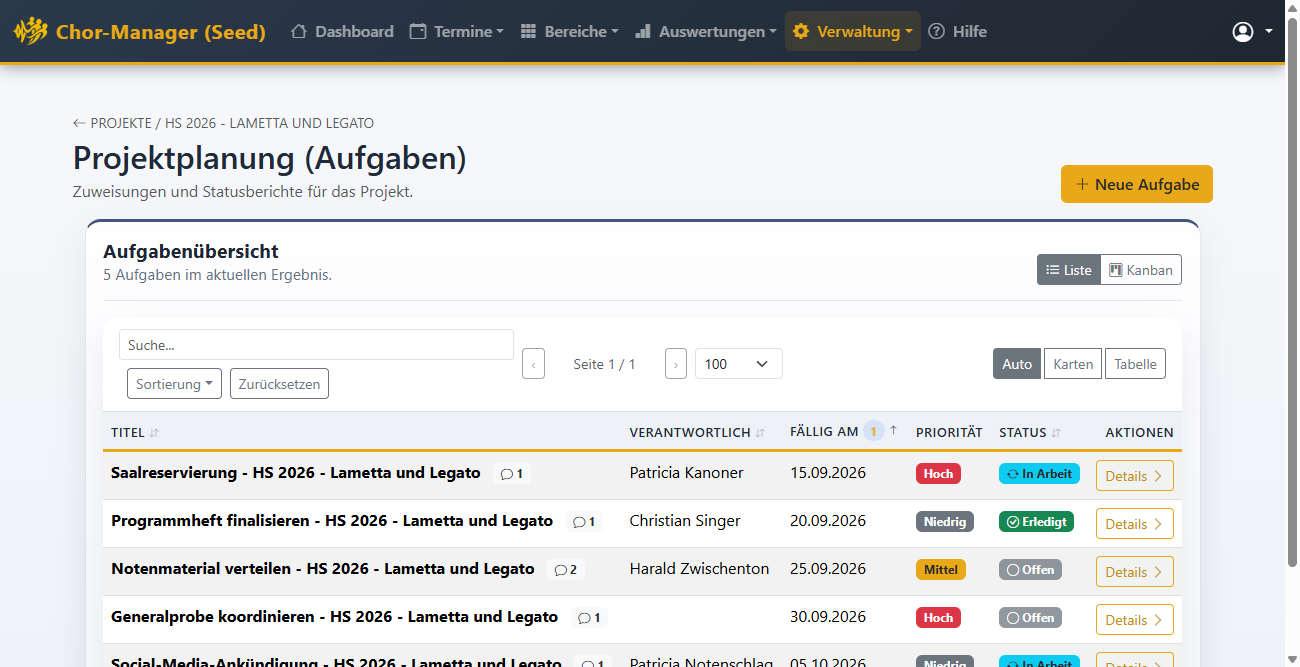Click the date 20.09.2026
The image size is (1300, 667).
pyautogui.click(x=828, y=521)
